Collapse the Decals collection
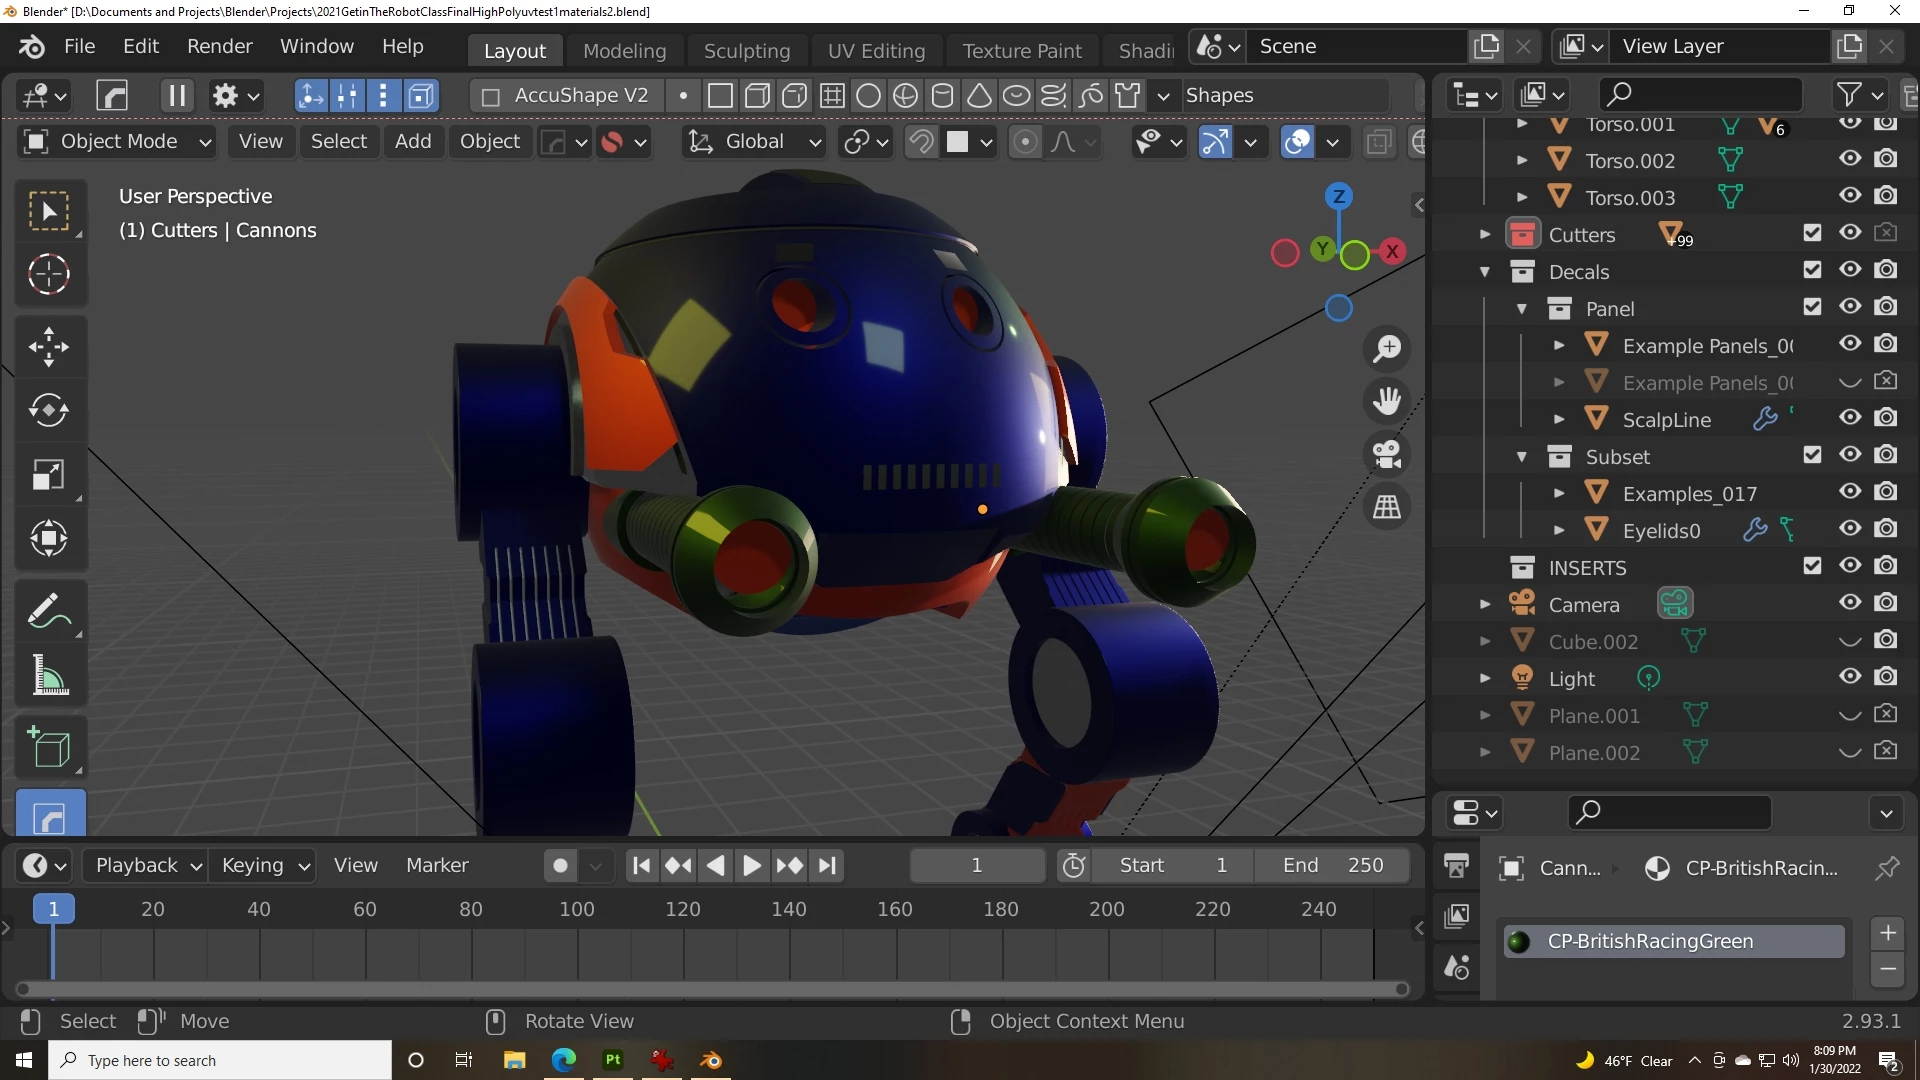The image size is (1920, 1080). coord(1485,272)
